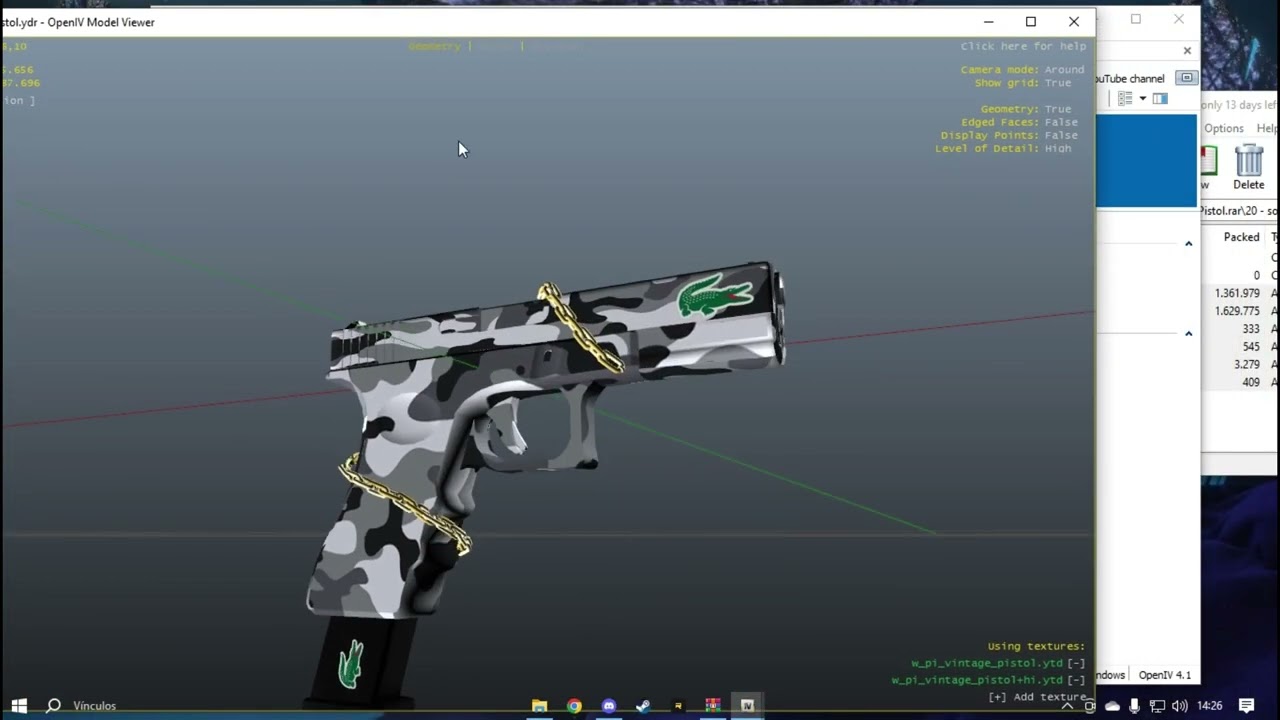This screenshot has height=720, width=1280.
Task: Open network settings tray icon
Action: [x=1157, y=706]
